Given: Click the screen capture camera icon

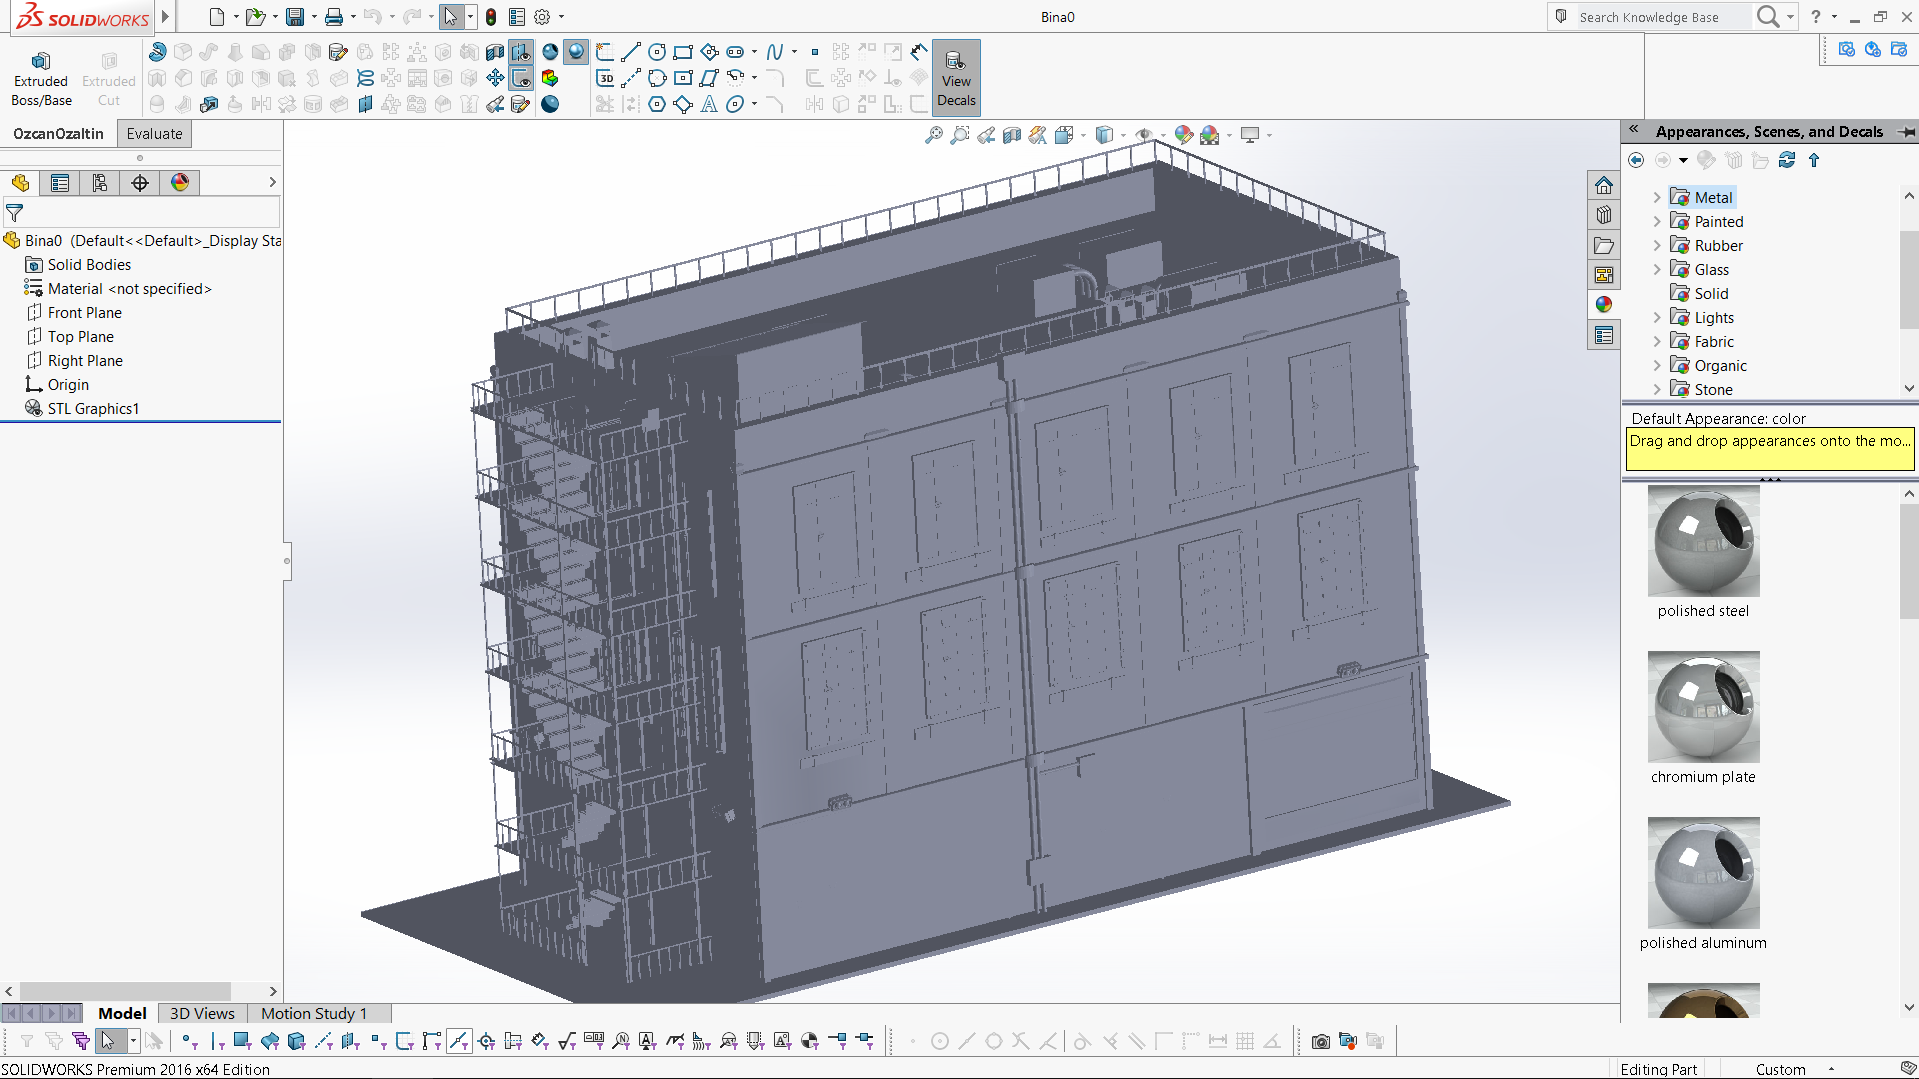Looking at the screenshot, I should click(1321, 1042).
